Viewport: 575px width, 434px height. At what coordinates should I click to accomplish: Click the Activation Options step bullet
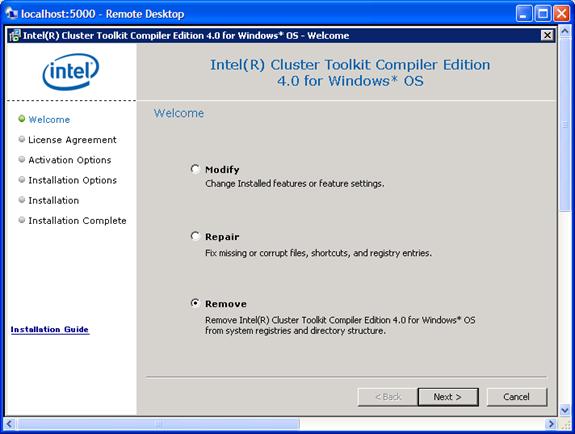click(x=22, y=159)
